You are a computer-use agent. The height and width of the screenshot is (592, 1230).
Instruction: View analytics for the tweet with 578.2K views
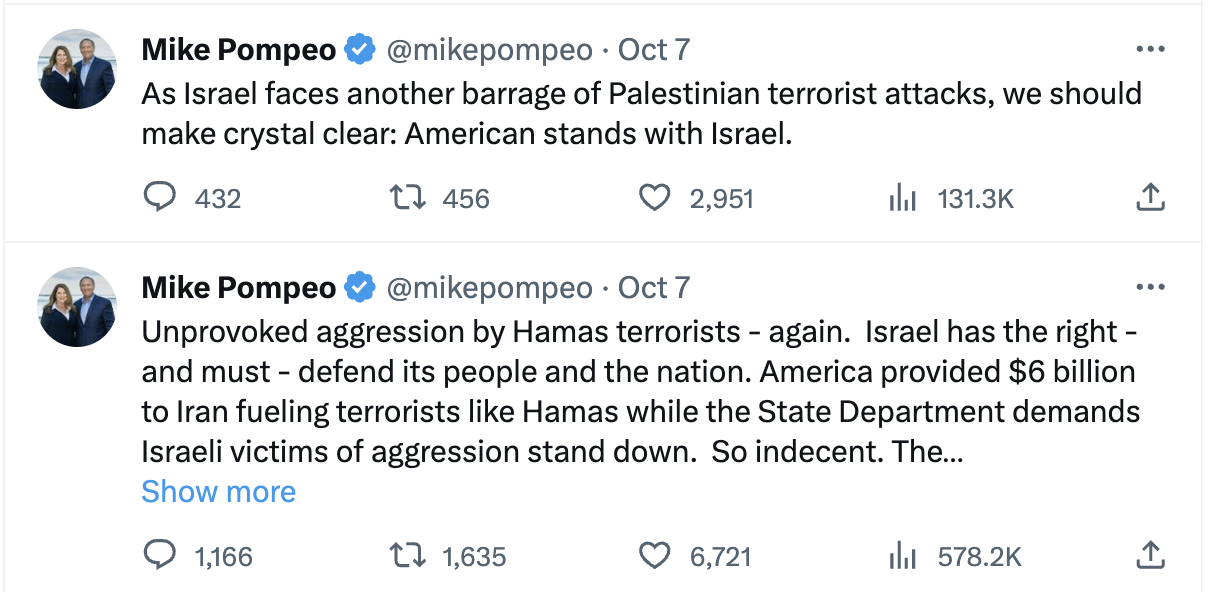click(902, 555)
